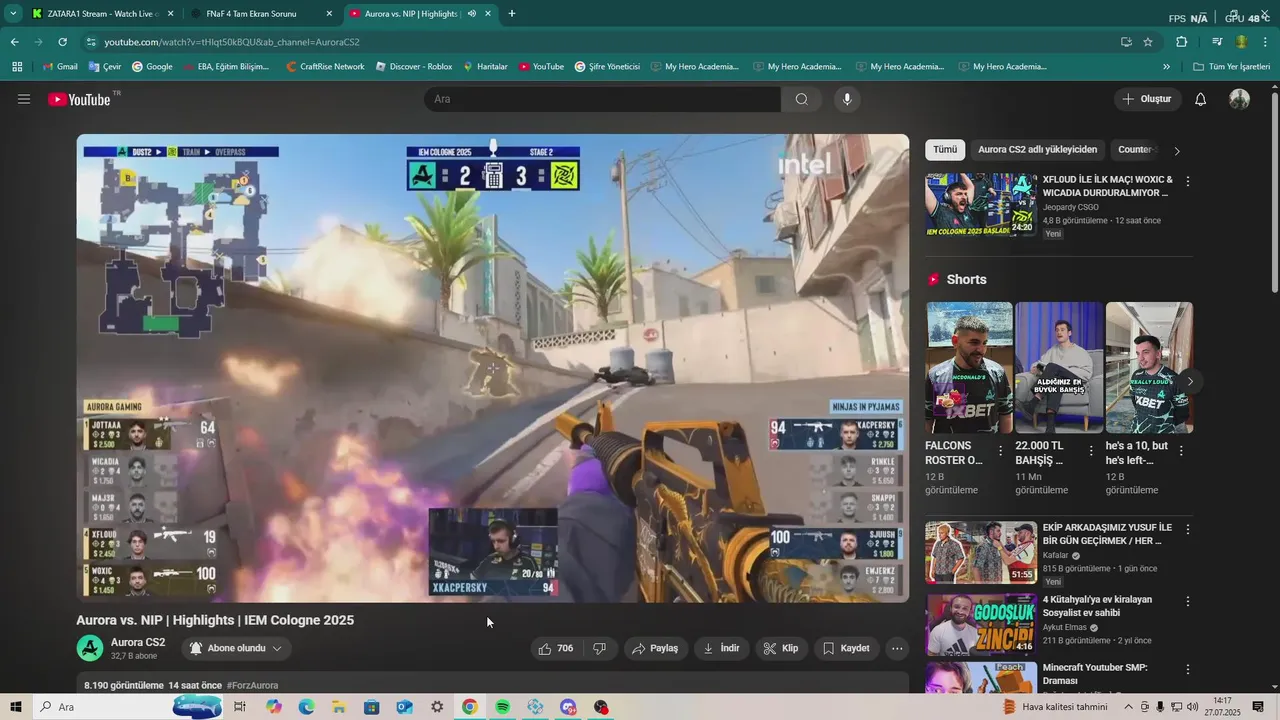Like the video with thumbs up
The image size is (1280, 720).
[x=556, y=648]
